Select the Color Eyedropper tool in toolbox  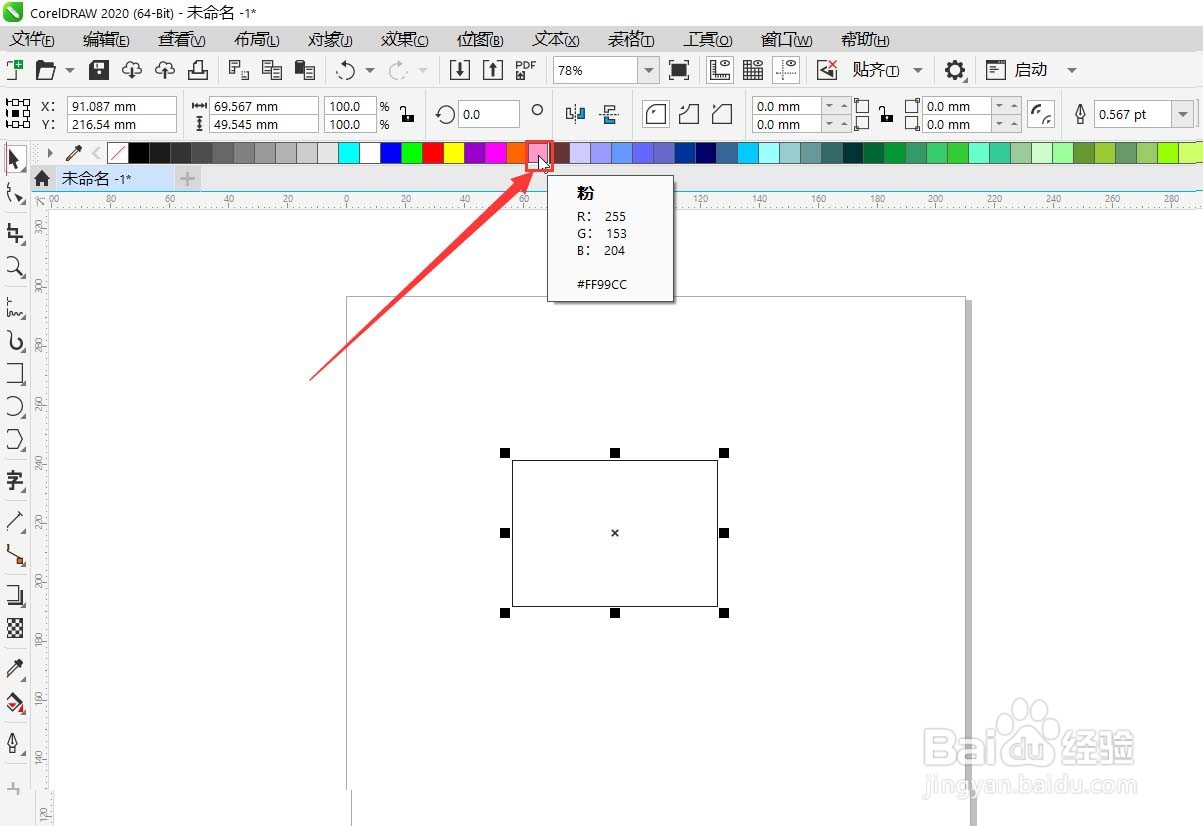point(14,668)
